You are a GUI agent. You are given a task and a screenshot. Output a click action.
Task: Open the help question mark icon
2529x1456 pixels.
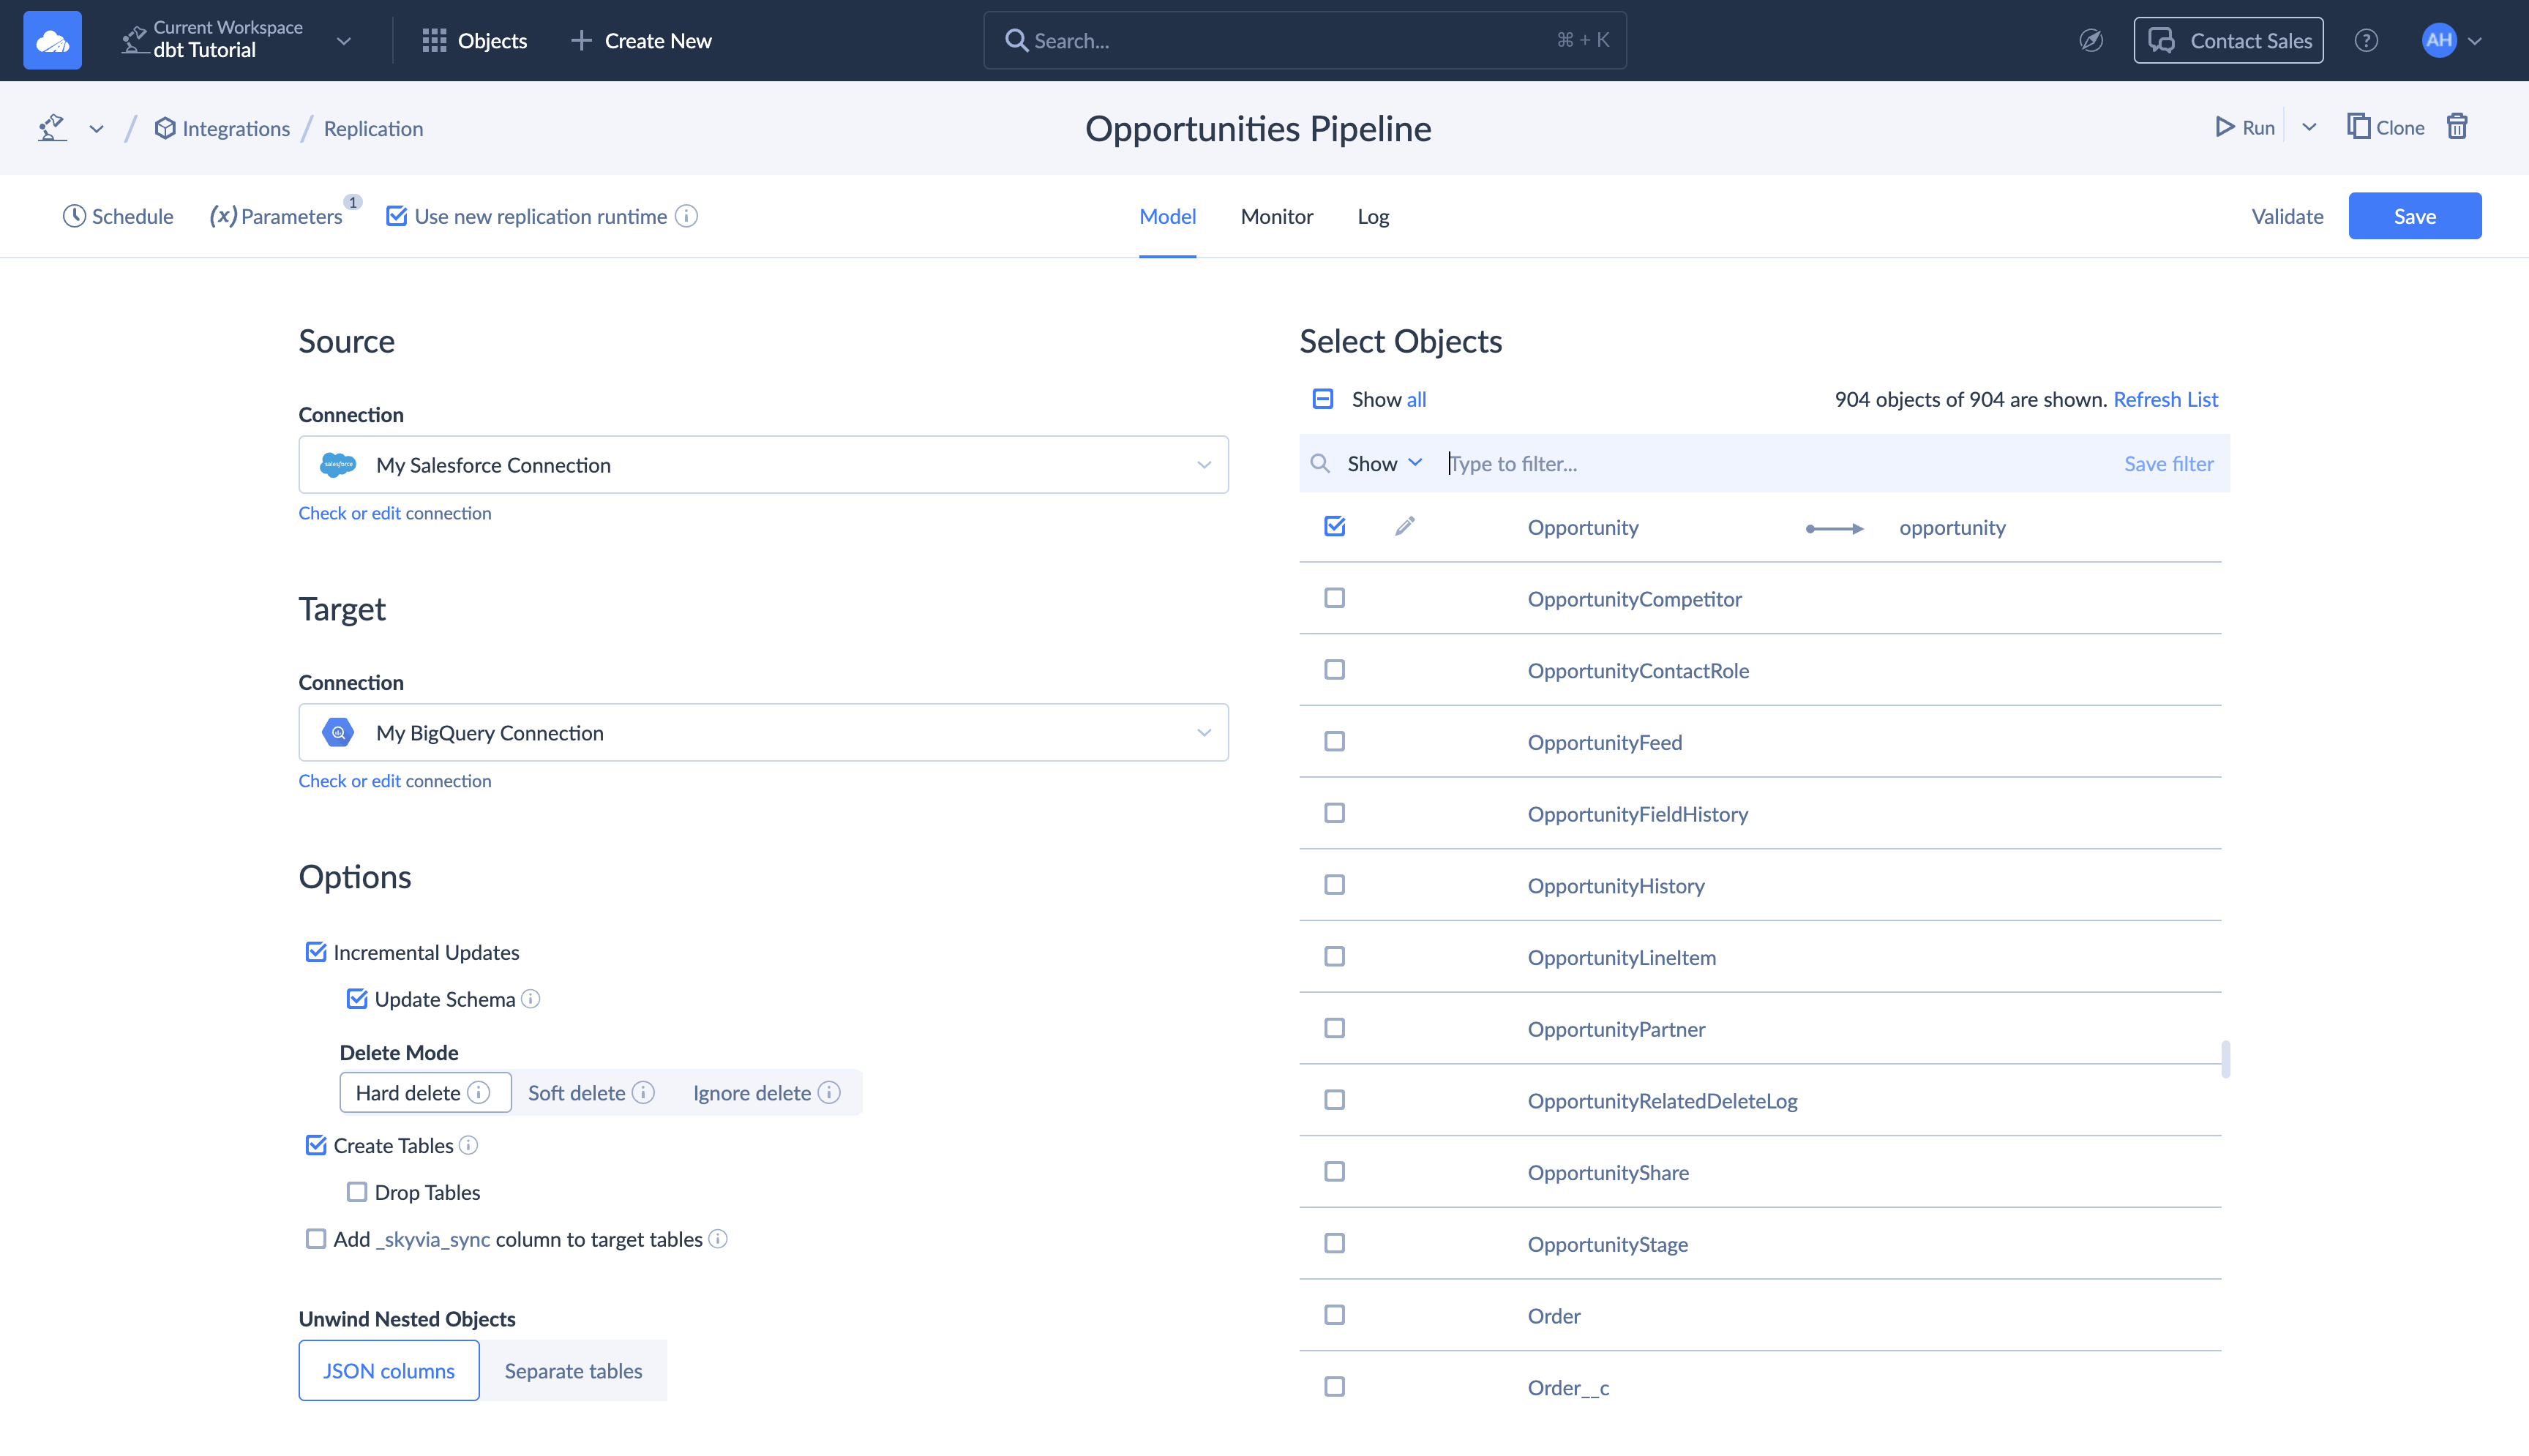click(x=2366, y=40)
